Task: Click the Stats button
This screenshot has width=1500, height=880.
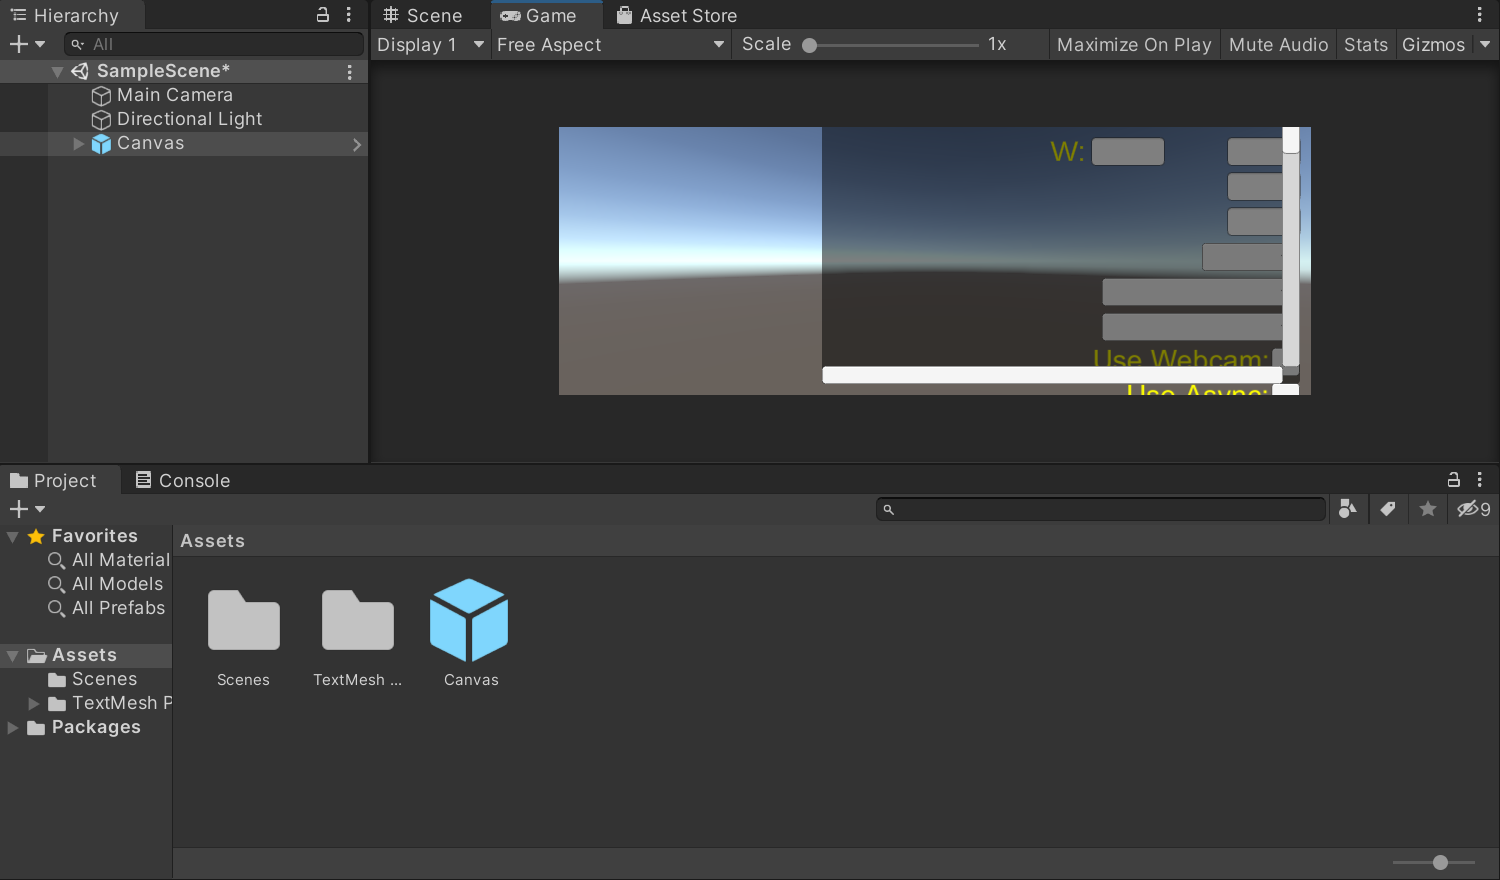Action: [x=1365, y=45]
